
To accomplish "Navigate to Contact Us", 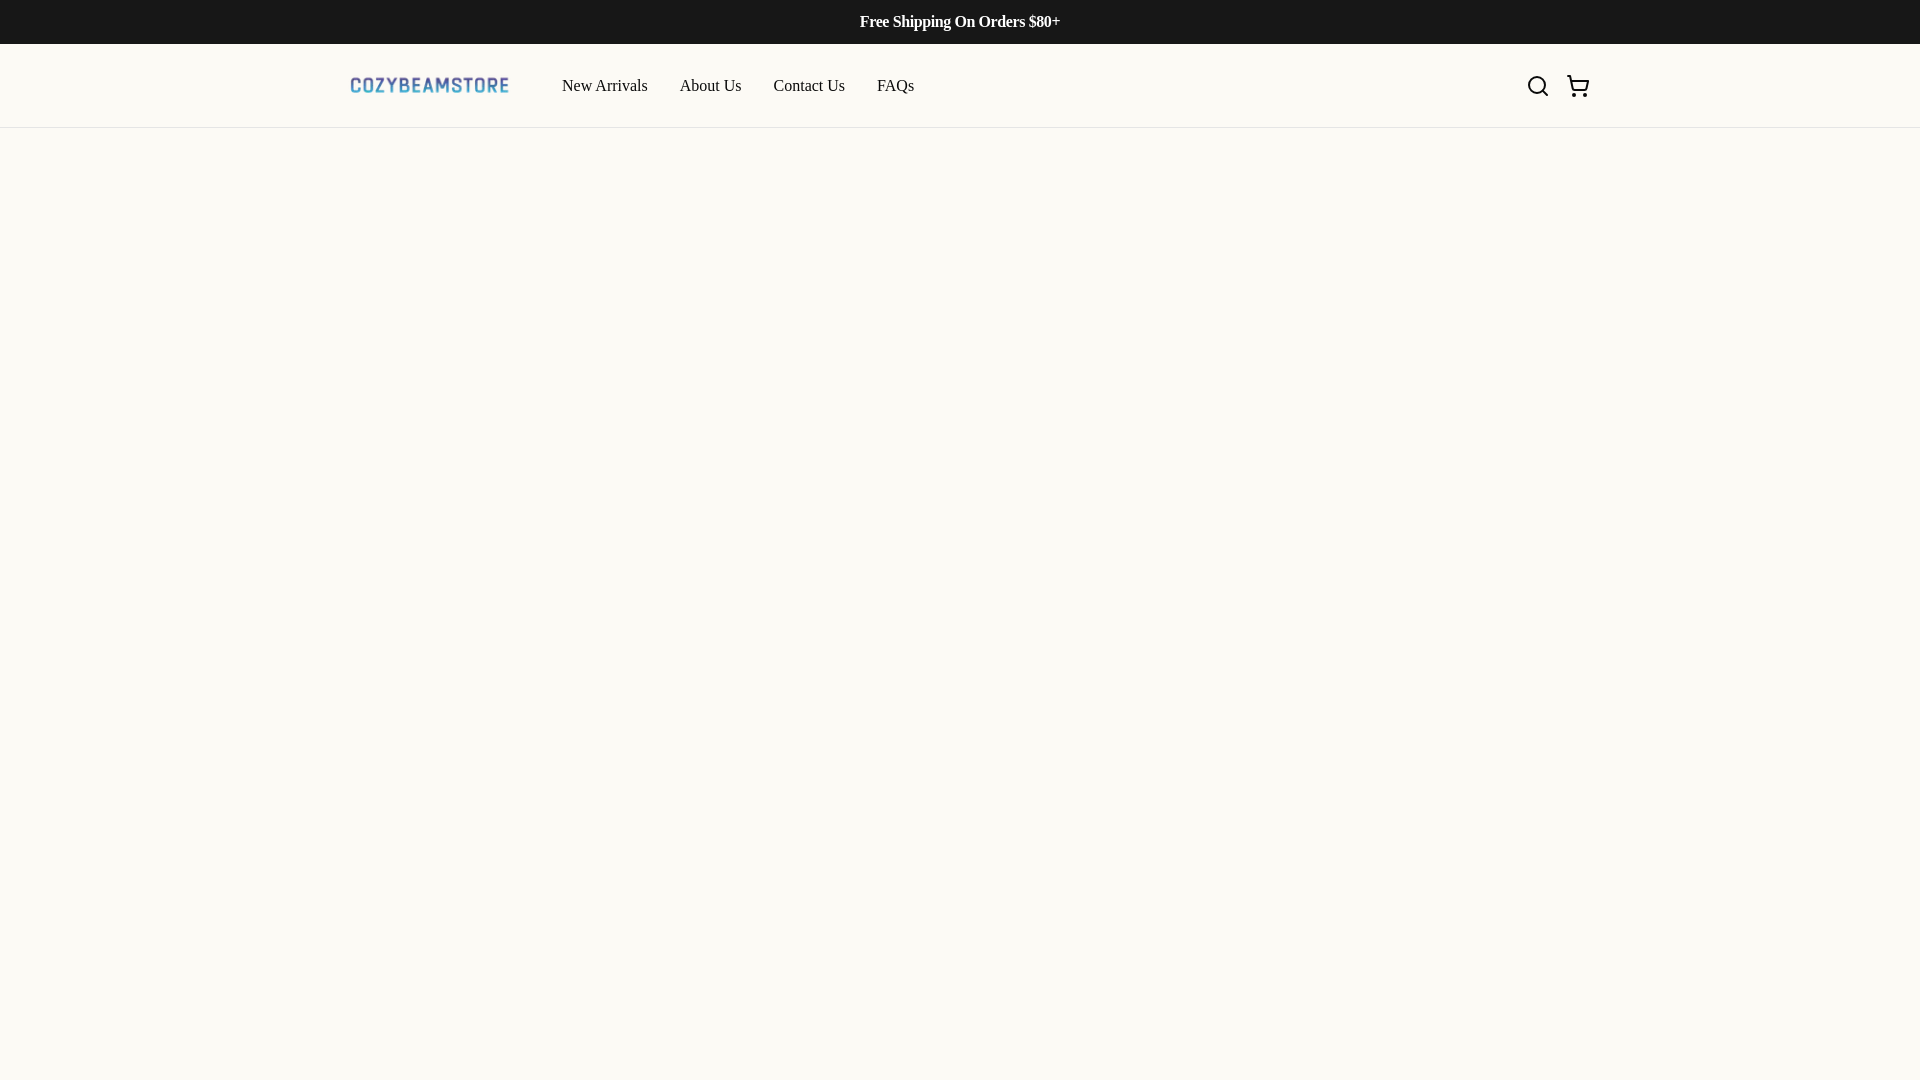I will [x=808, y=86].
